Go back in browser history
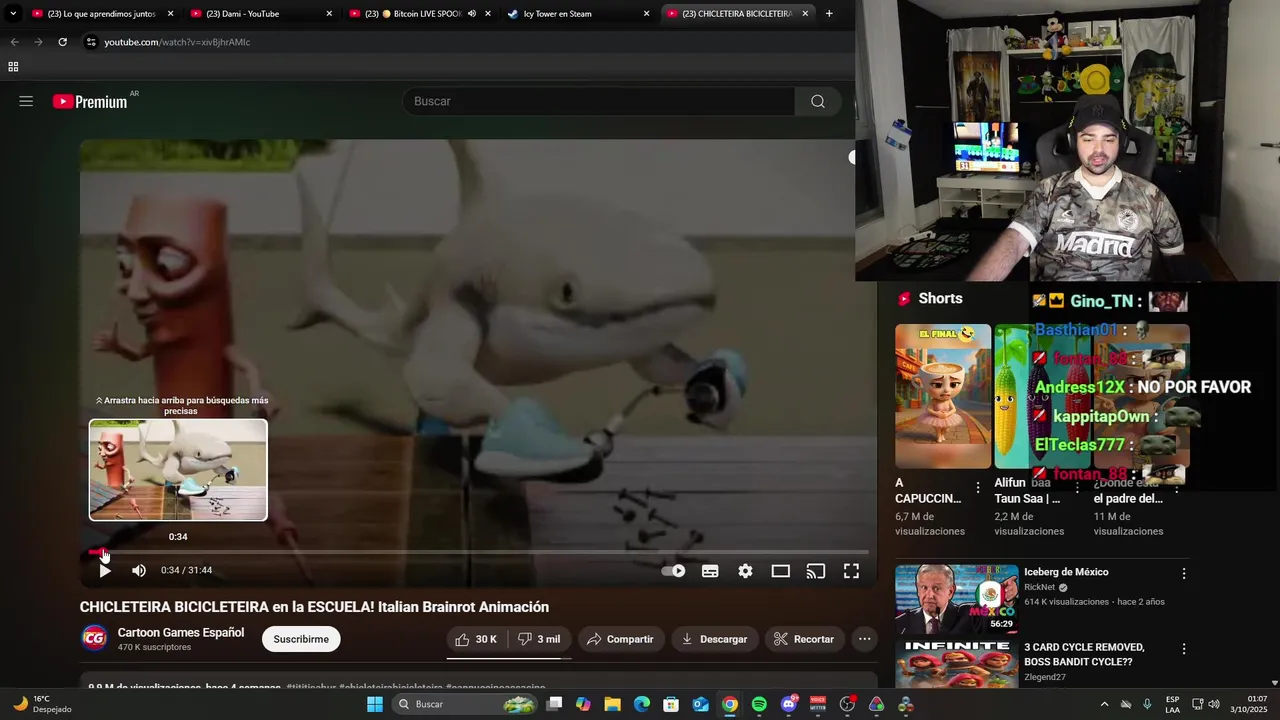The width and height of the screenshot is (1280, 720). (14, 42)
